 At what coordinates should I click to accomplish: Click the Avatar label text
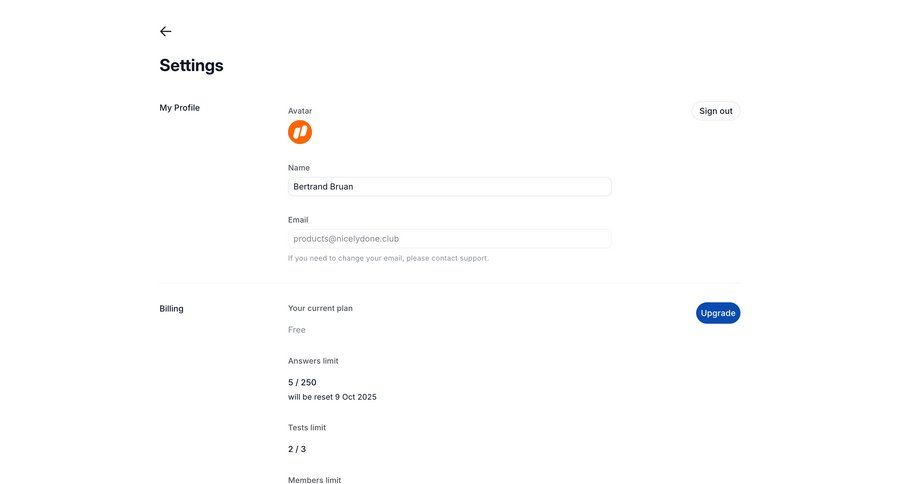[x=300, y=111]
